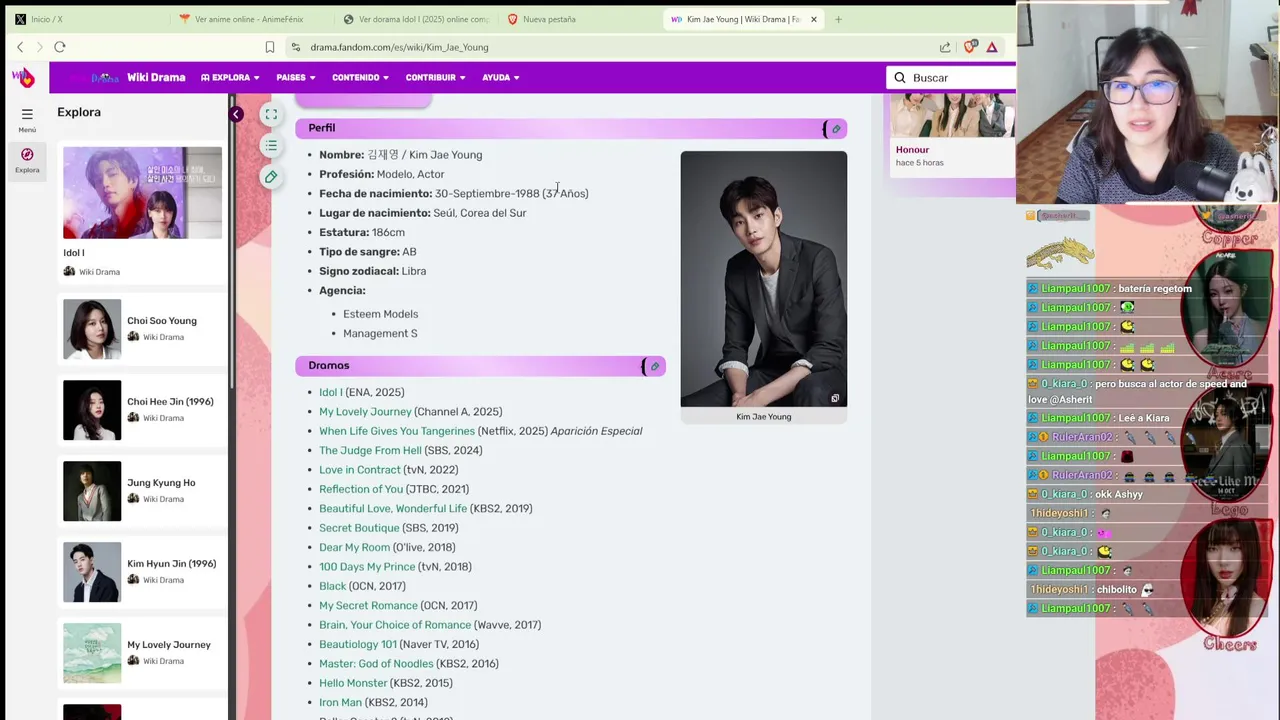Reload the page with the refresh icon

[60, 47]
